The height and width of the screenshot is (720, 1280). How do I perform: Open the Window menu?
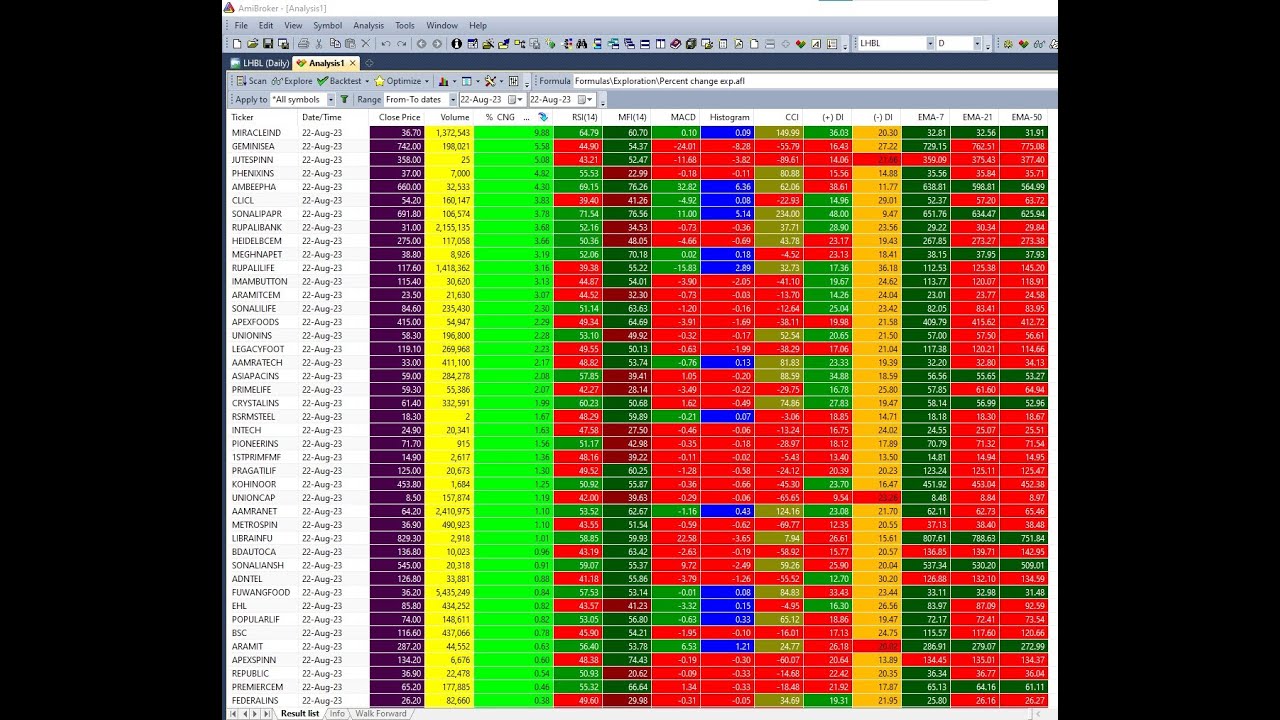[x=442, y=25]
